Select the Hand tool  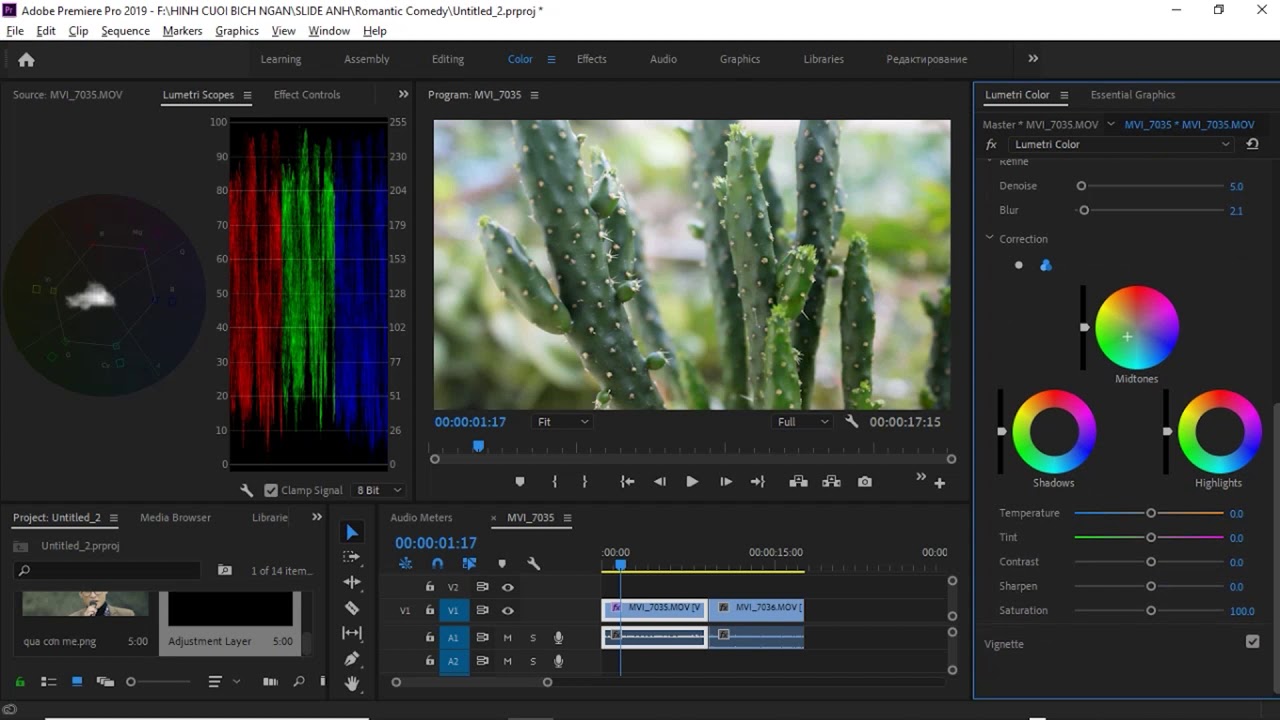tap(352, 684)
